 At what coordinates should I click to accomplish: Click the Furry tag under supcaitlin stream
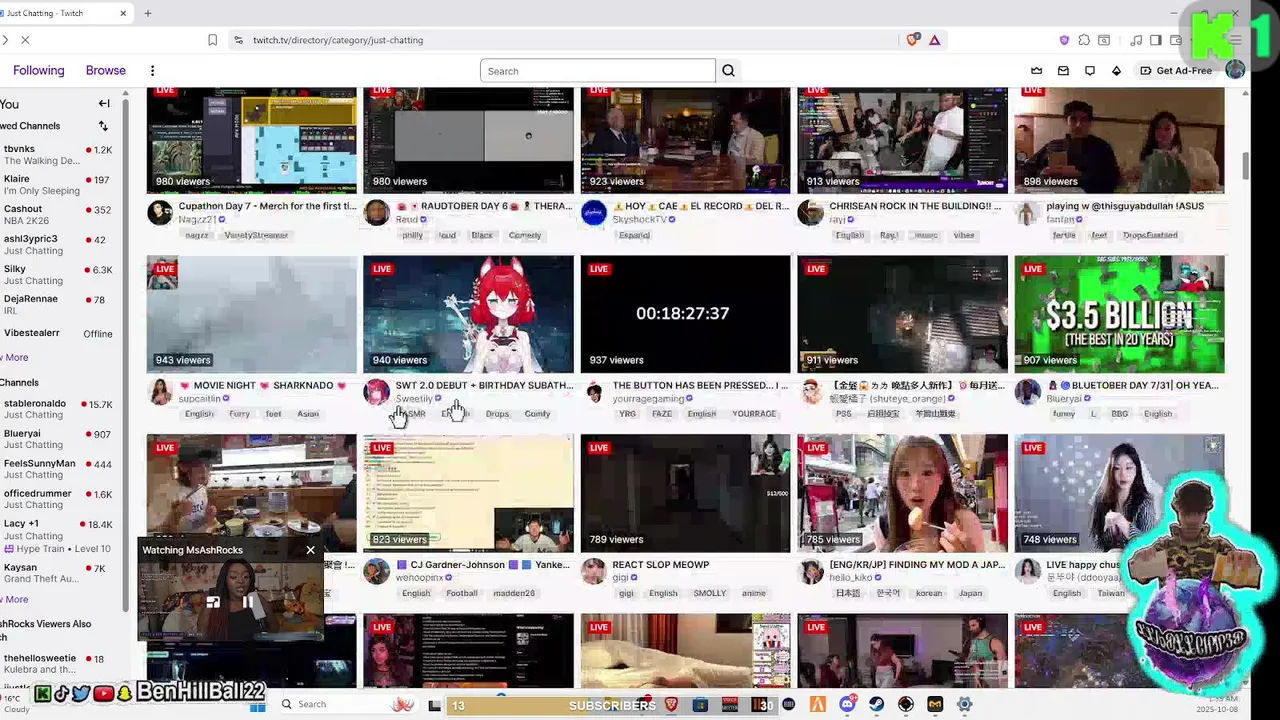(239, 414)
